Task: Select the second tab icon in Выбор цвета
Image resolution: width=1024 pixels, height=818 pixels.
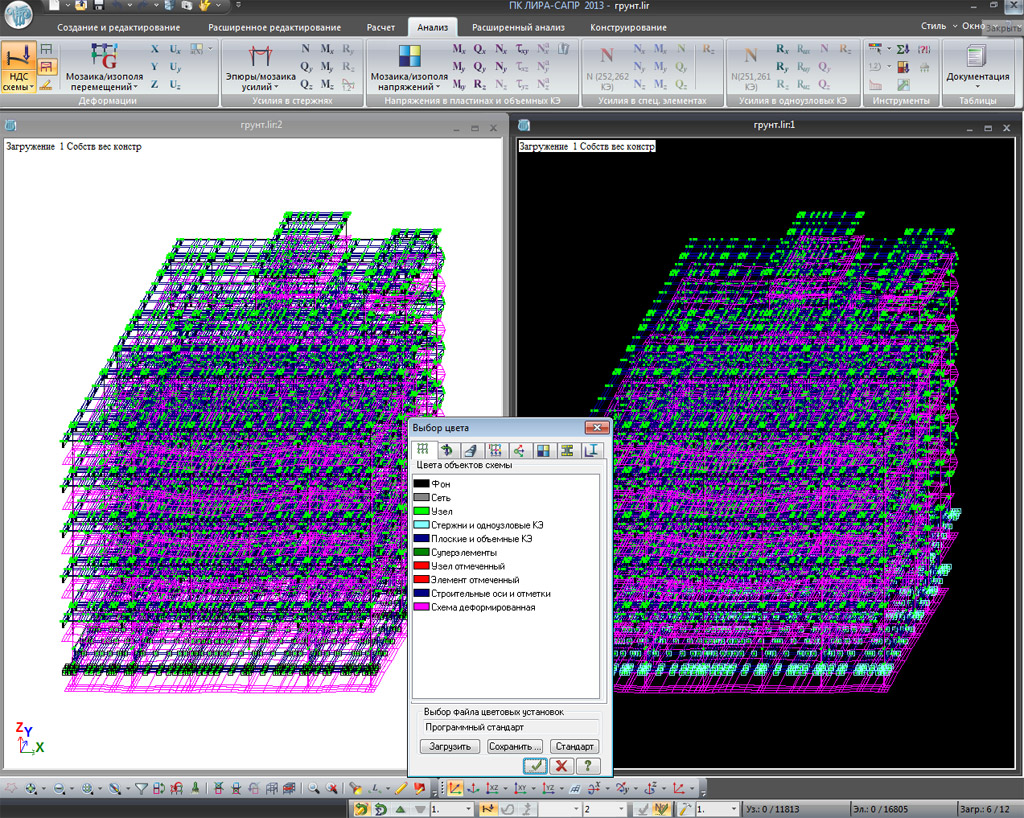Action: 446,450
